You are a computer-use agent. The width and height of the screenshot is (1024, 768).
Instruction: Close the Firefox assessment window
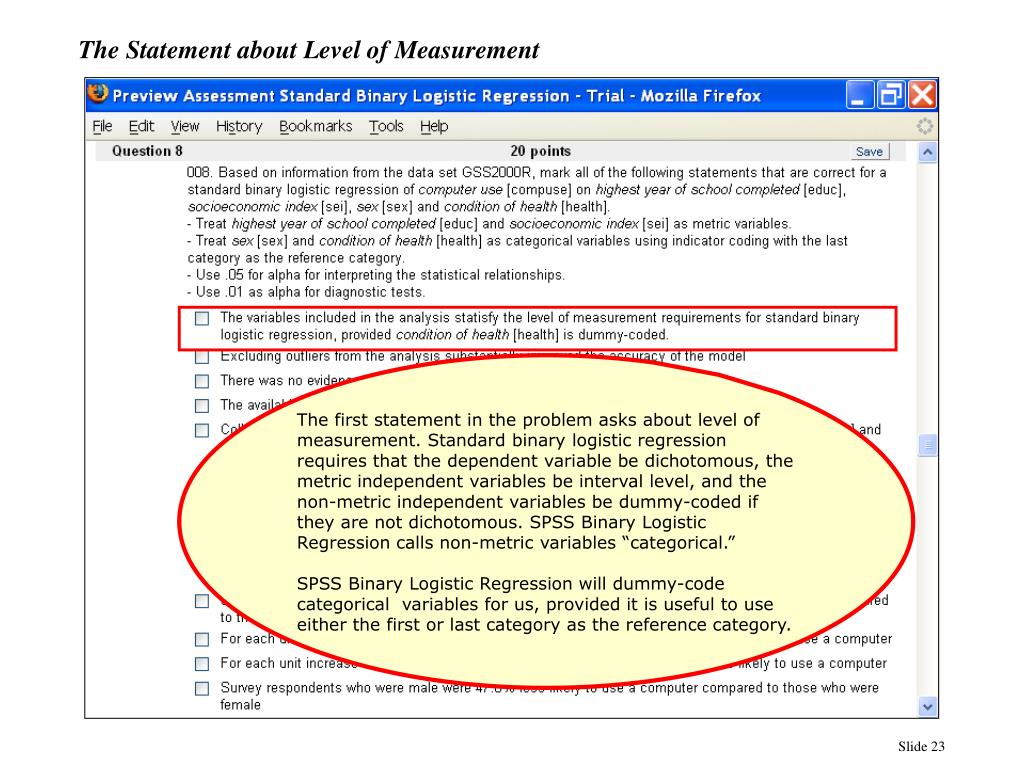922,95
